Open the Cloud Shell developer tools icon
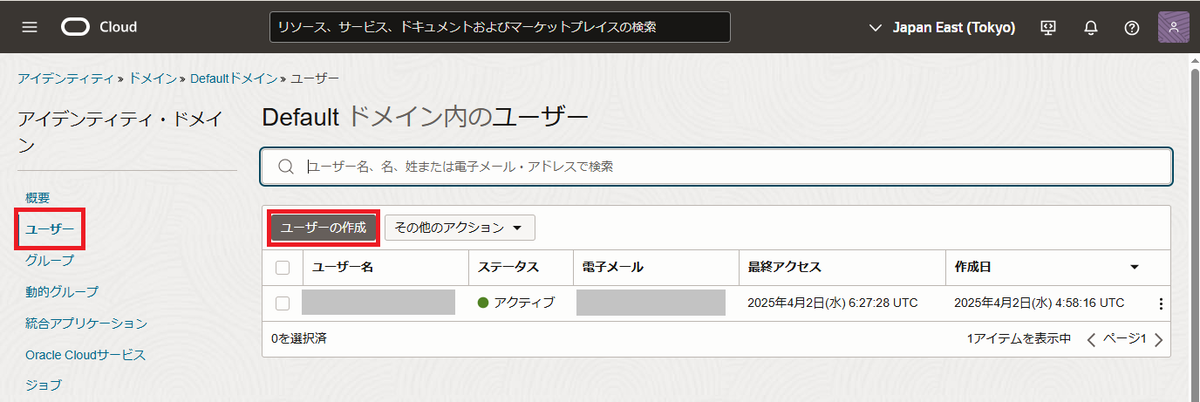Viewport: 1200px width, 402px height. 1049,27
